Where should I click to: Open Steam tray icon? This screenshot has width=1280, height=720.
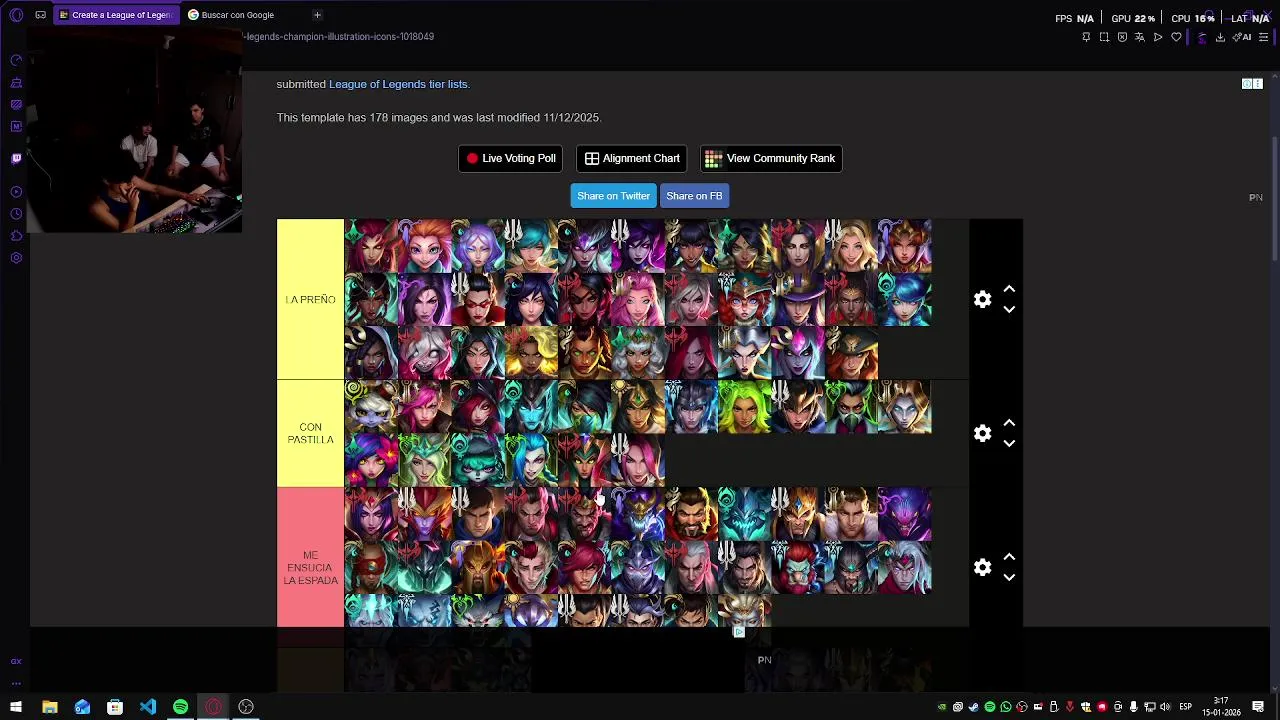(974, 707)
